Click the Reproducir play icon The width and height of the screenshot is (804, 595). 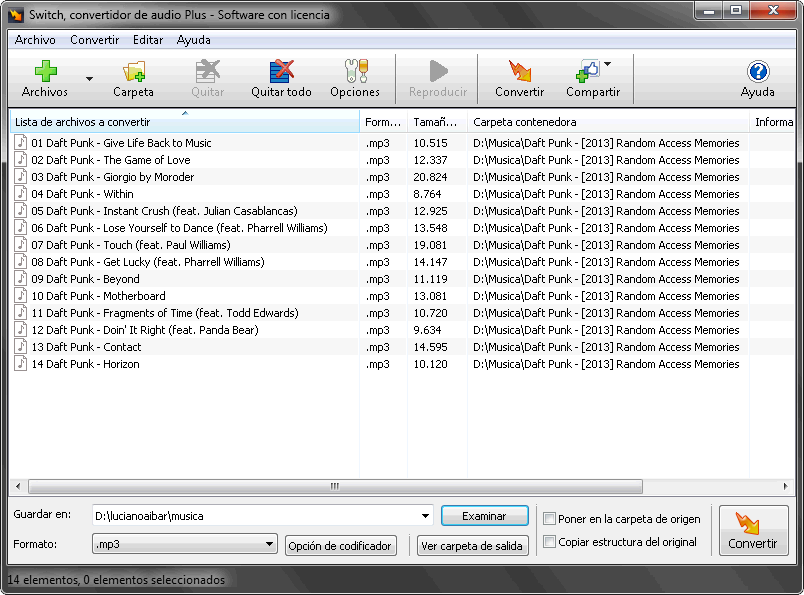point(438,71)
